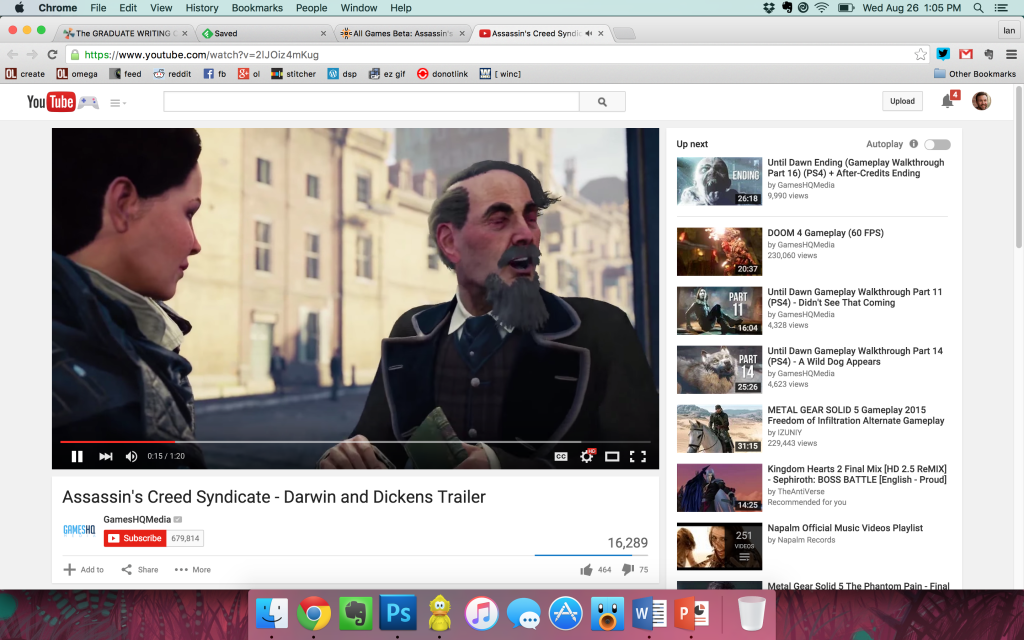The image size is (1024, 640).
Task: Open Napalm Official Music Videos Playlist
Action: [845, 528]
